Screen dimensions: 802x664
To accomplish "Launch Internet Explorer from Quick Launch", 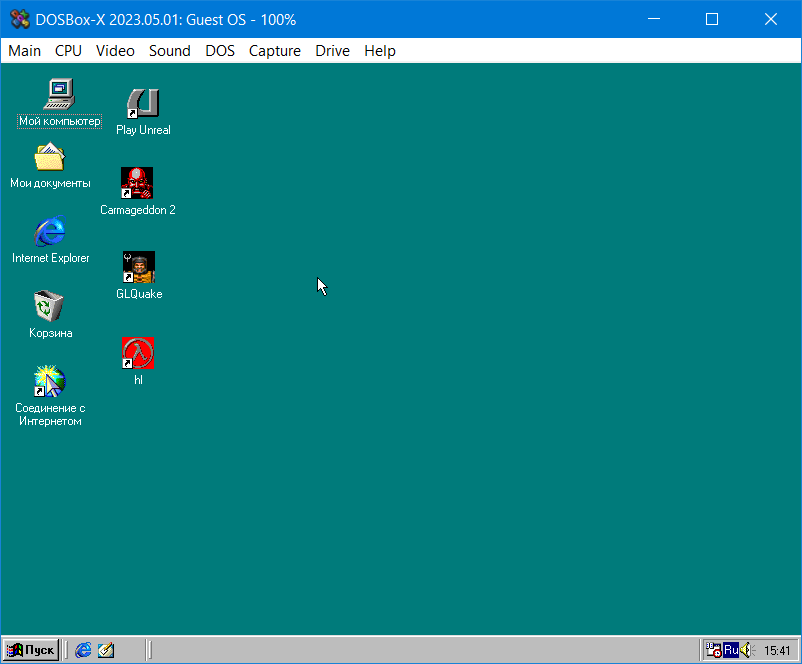I will tap(83, 649).
